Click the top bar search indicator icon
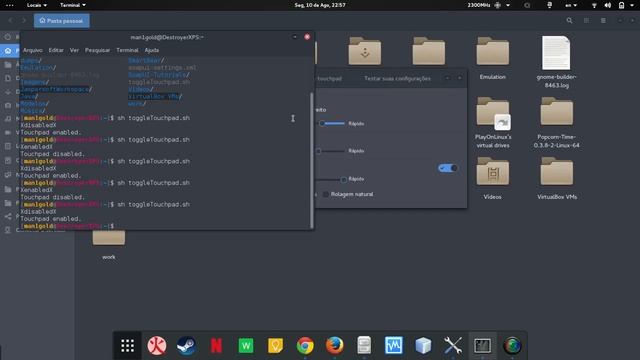Image resolution: width=640 pixels, height=360 pixels. 527,5
